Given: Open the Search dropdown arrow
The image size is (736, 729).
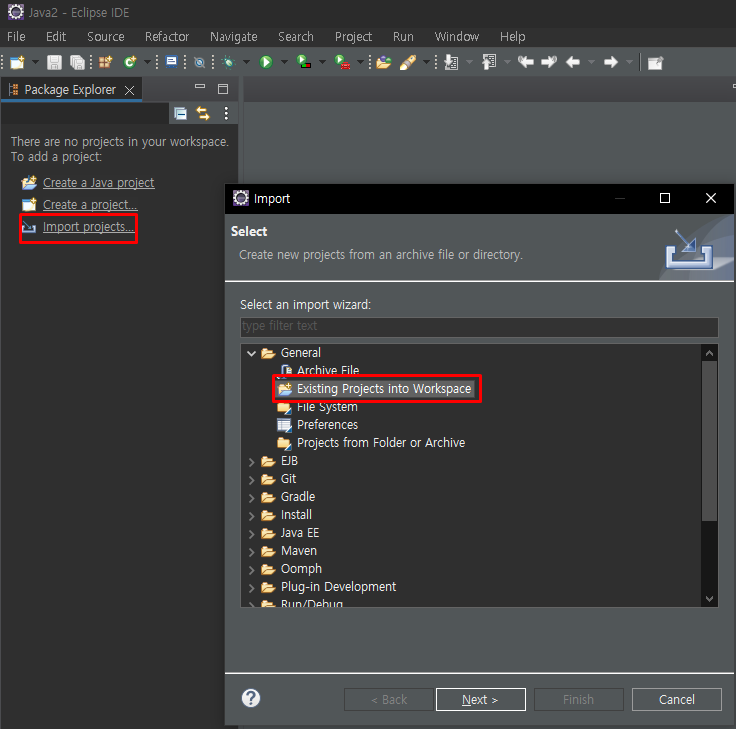Looking at the screenshot, I should pyautogui.click(x=427, y=62).
